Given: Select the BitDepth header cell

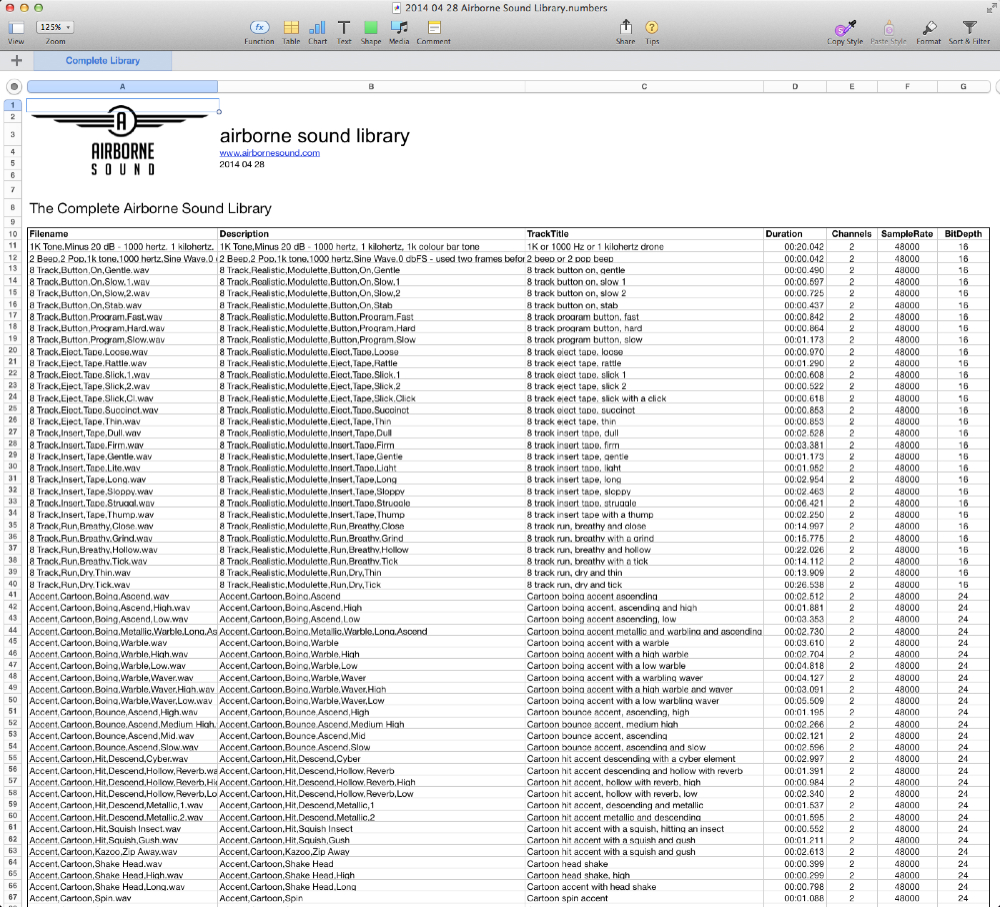Looking at the screenshot, I should 963,234.
